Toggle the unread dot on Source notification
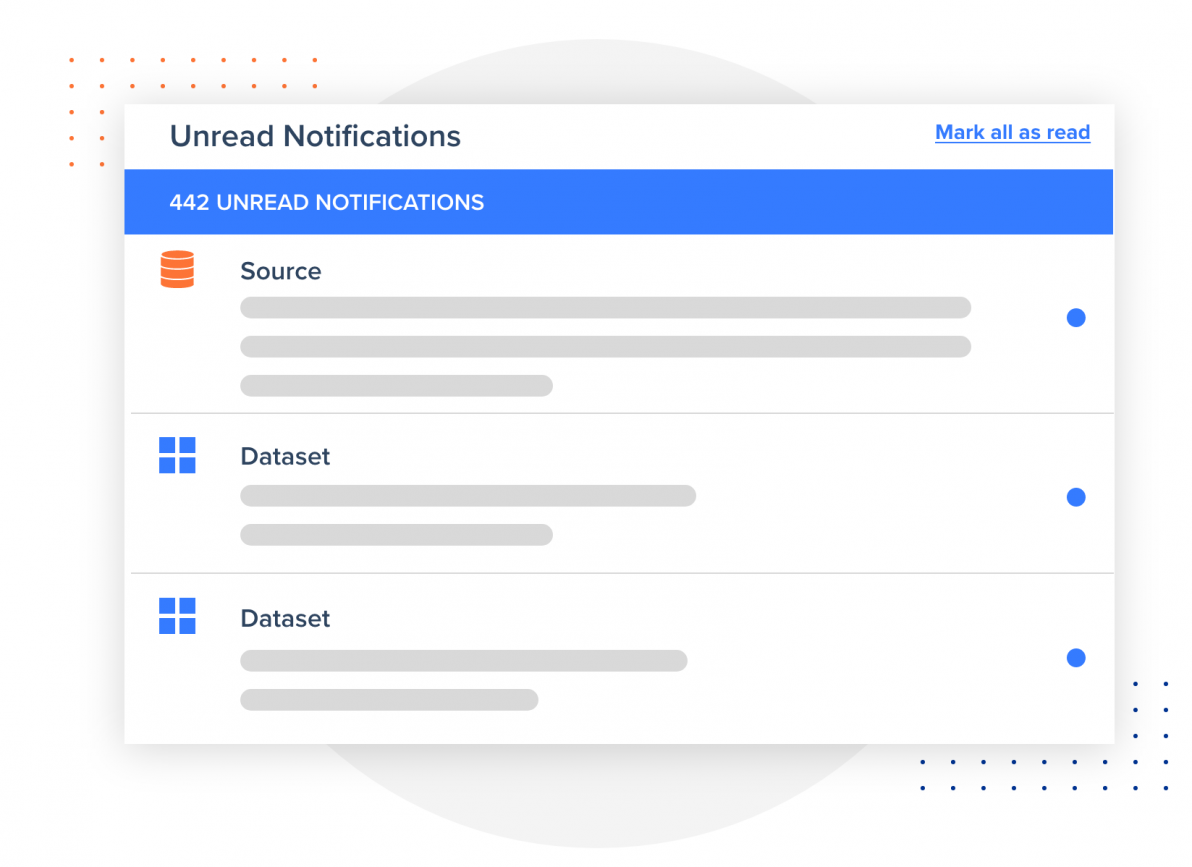The height and width of the screenshot is (867, 1192). point(1076,318)
